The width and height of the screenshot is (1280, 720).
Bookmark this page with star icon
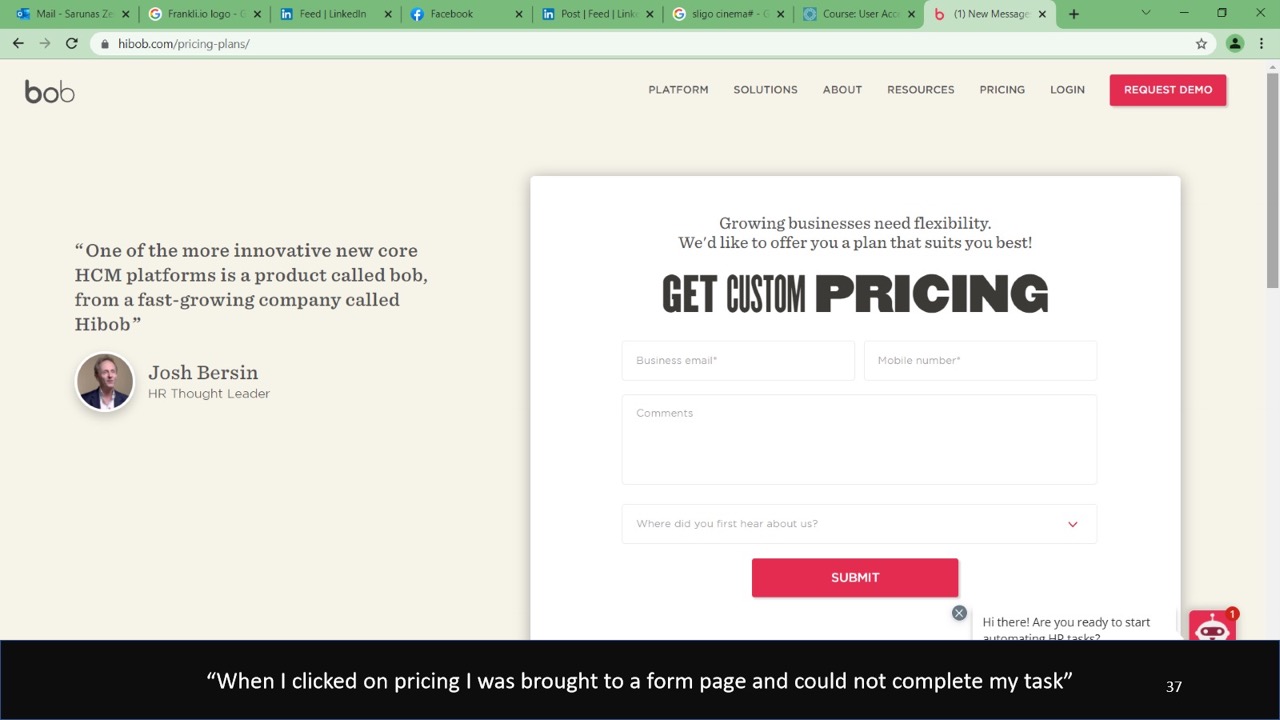pos(1201,44)
